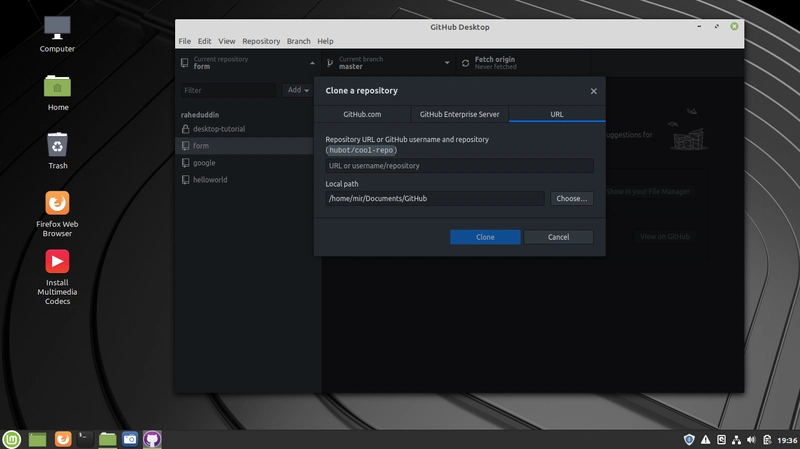Click the Fetch origin button
Viewport: 800px width, 449px height.
tap(523, 63)
